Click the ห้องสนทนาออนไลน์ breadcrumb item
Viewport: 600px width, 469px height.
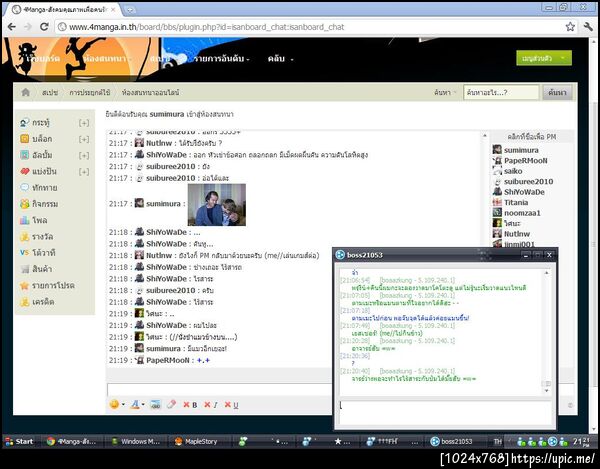coord(150,92)
